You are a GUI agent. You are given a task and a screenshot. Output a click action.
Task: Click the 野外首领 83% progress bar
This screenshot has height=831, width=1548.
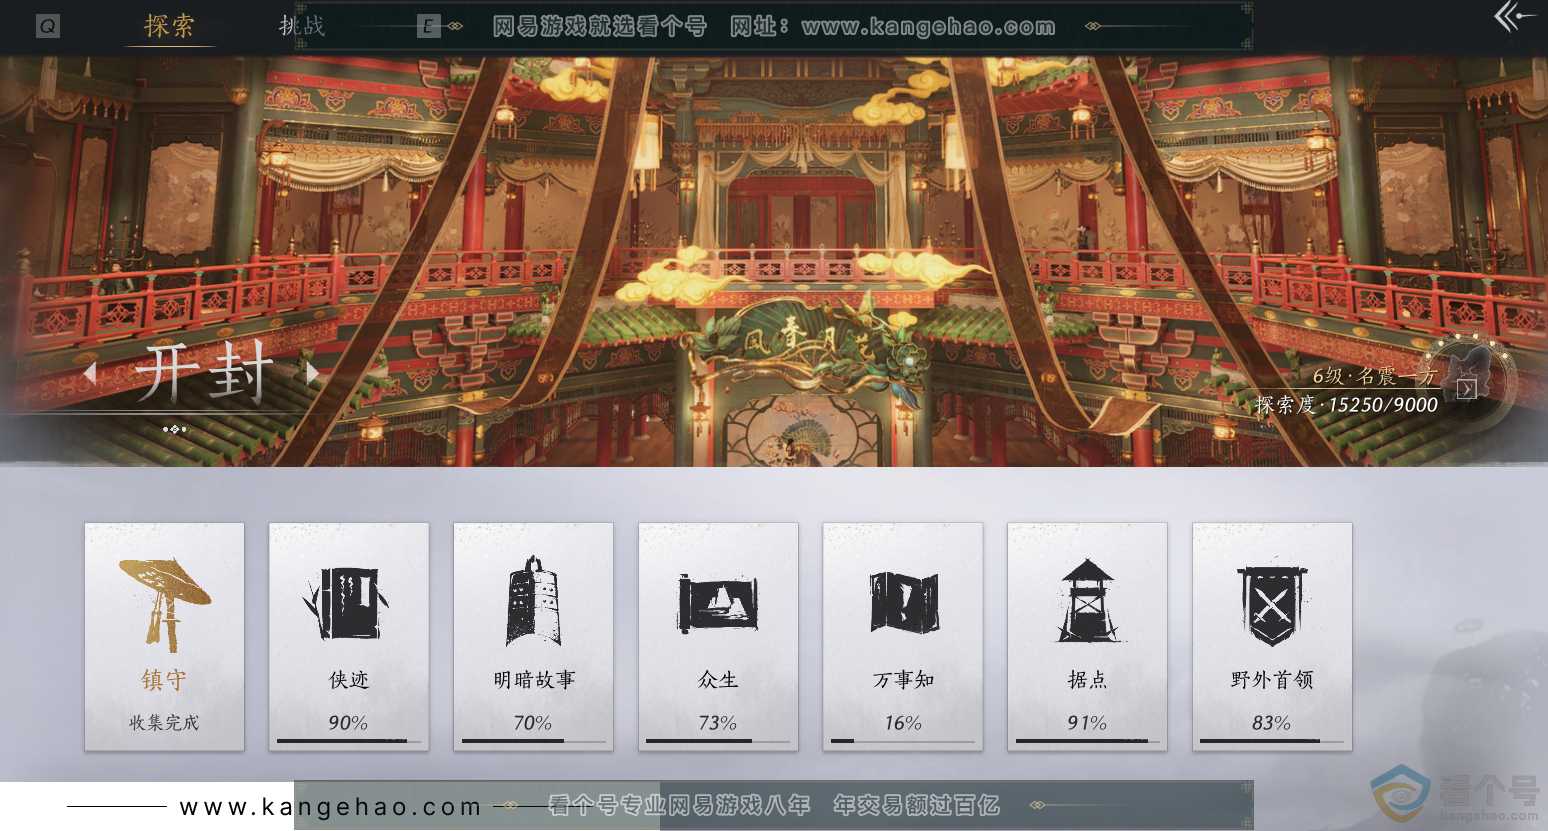pyautogui.click(x=1272, y=741)
